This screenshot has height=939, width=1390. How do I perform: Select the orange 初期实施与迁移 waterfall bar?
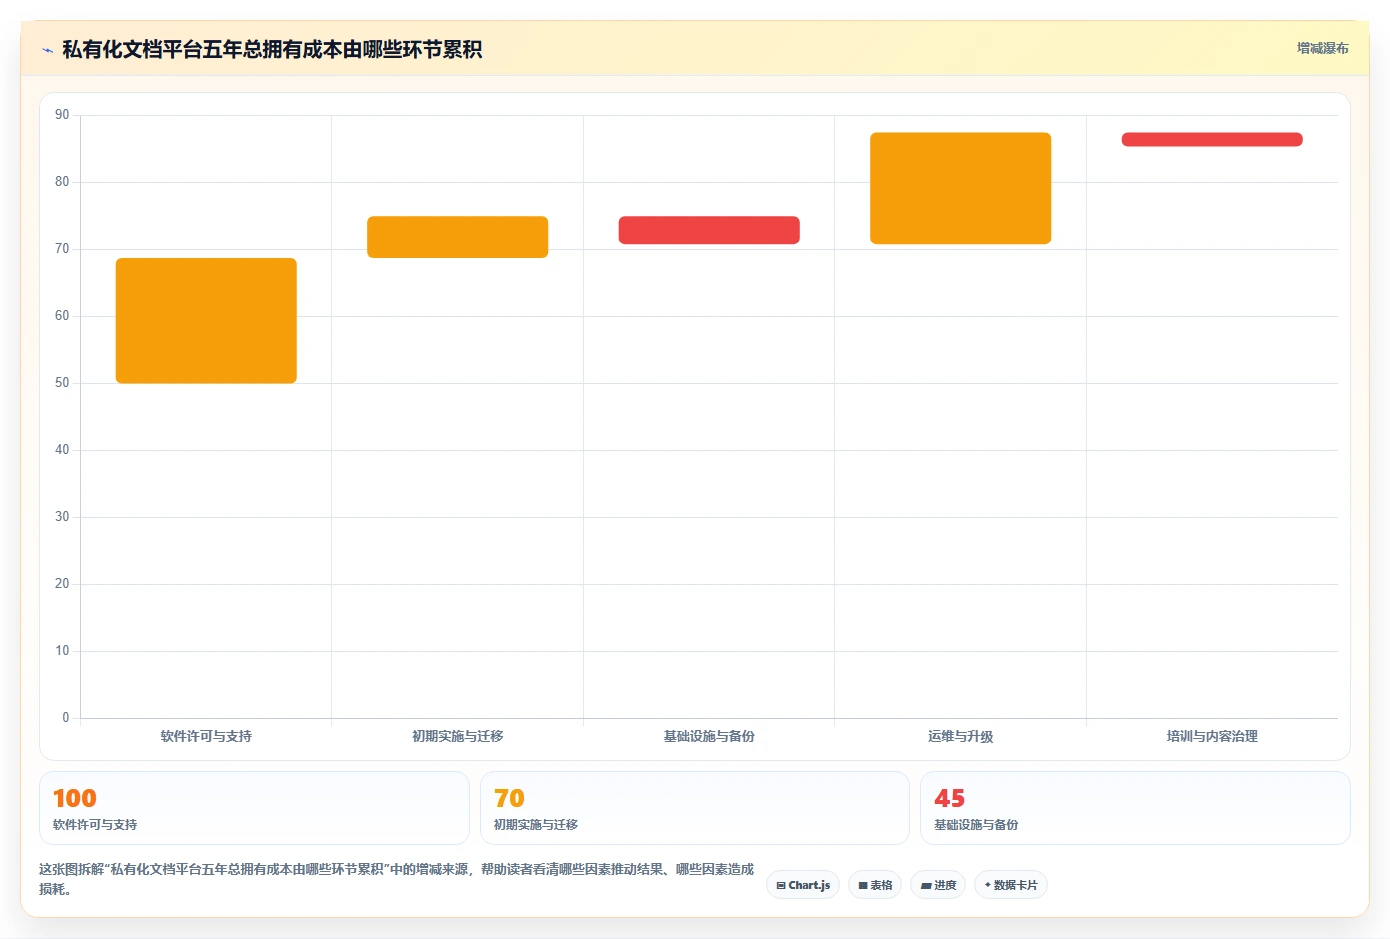click(x=457, y=237)
